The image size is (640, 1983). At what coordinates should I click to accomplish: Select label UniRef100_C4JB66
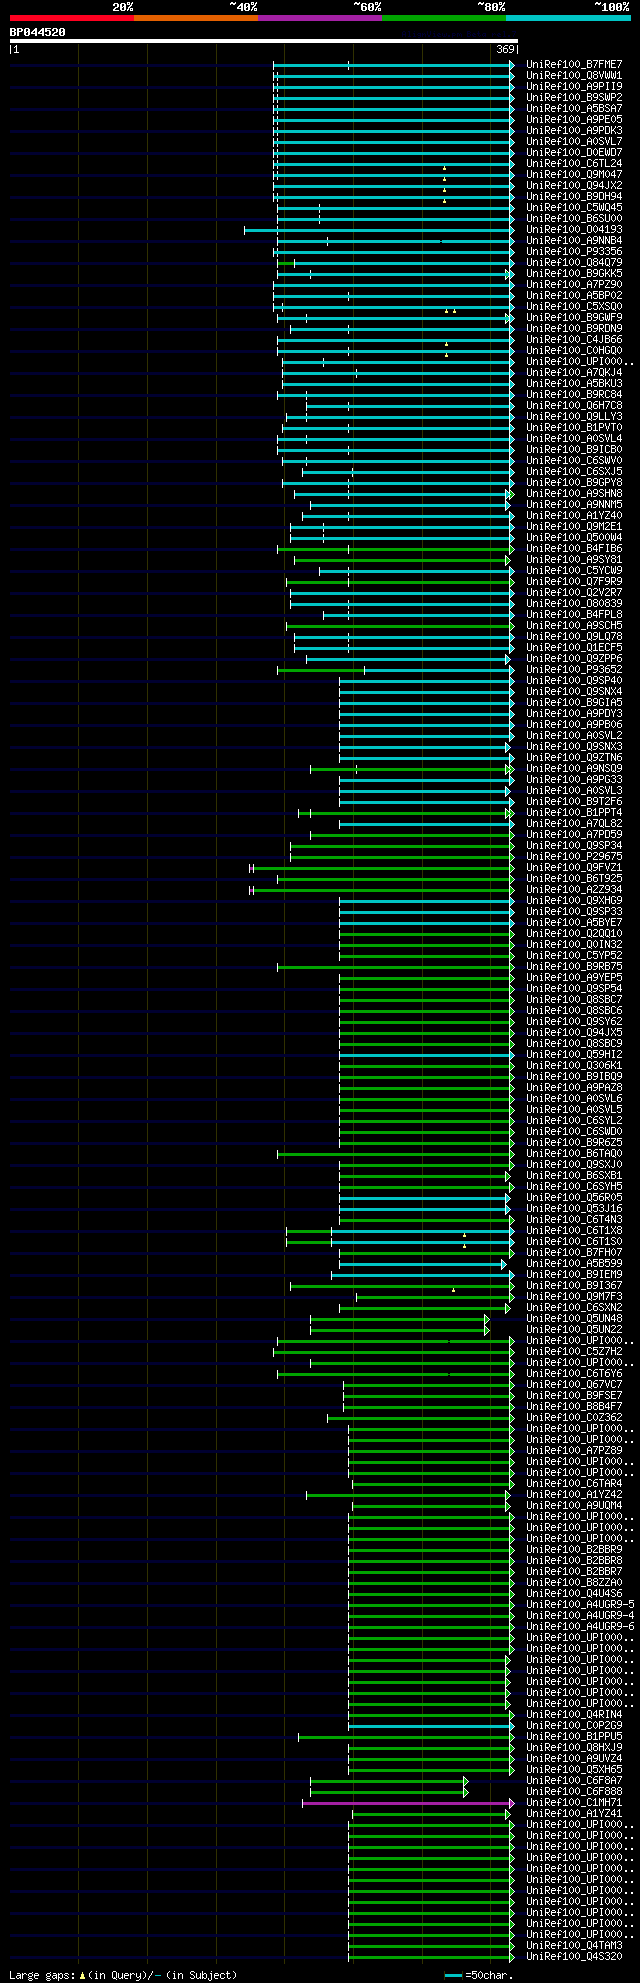574,339
